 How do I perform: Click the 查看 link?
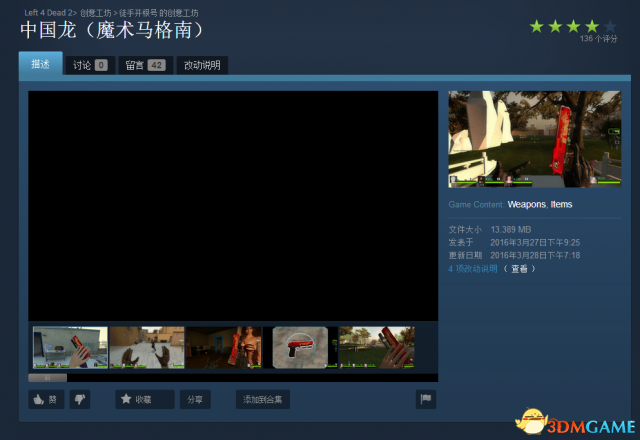[x=519, y=269]
